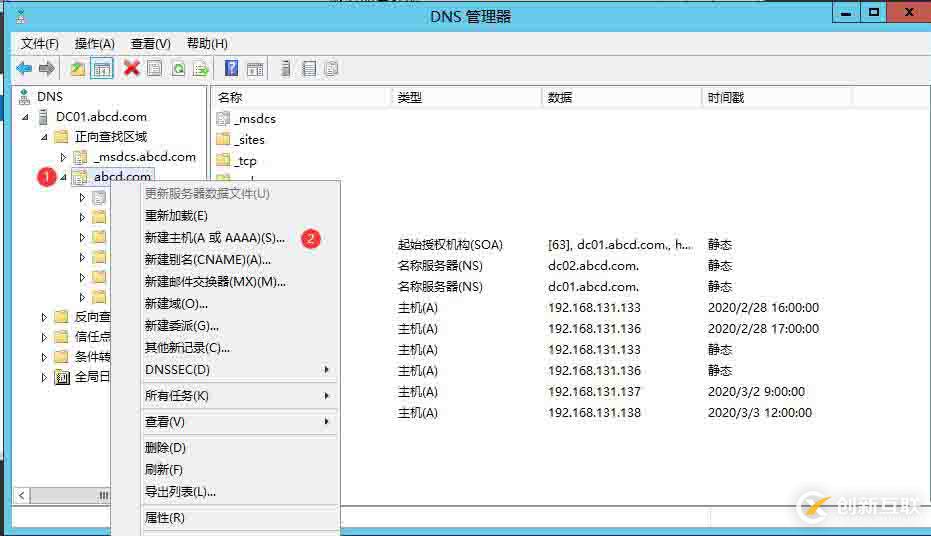Open the 操作(A) menu
Viewport: 931px width, 536px height.
[94, 43]
